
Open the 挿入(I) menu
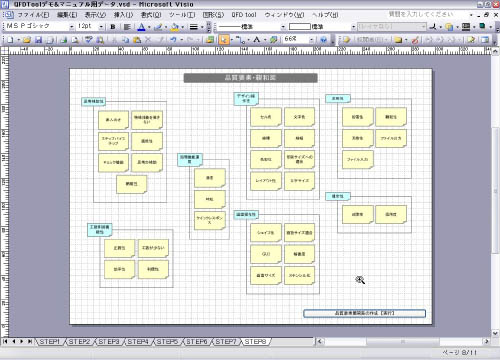point(123,15)
